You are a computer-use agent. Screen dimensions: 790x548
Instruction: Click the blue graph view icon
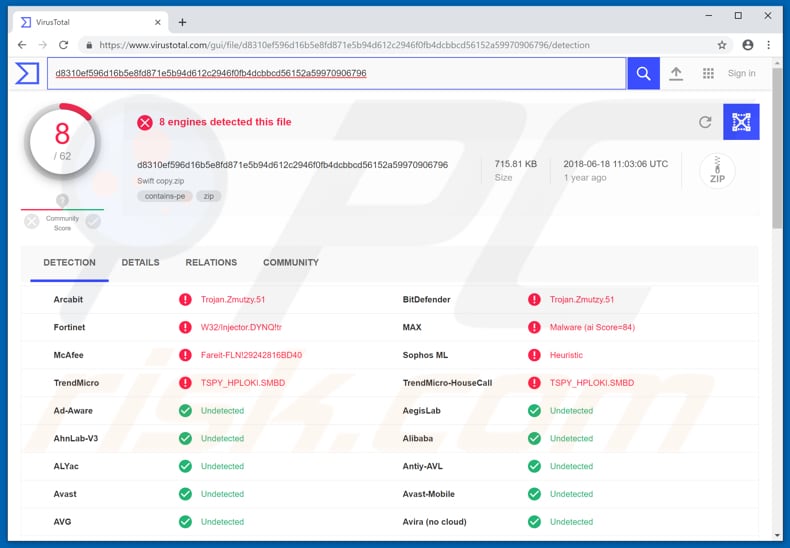coord(741,122)
